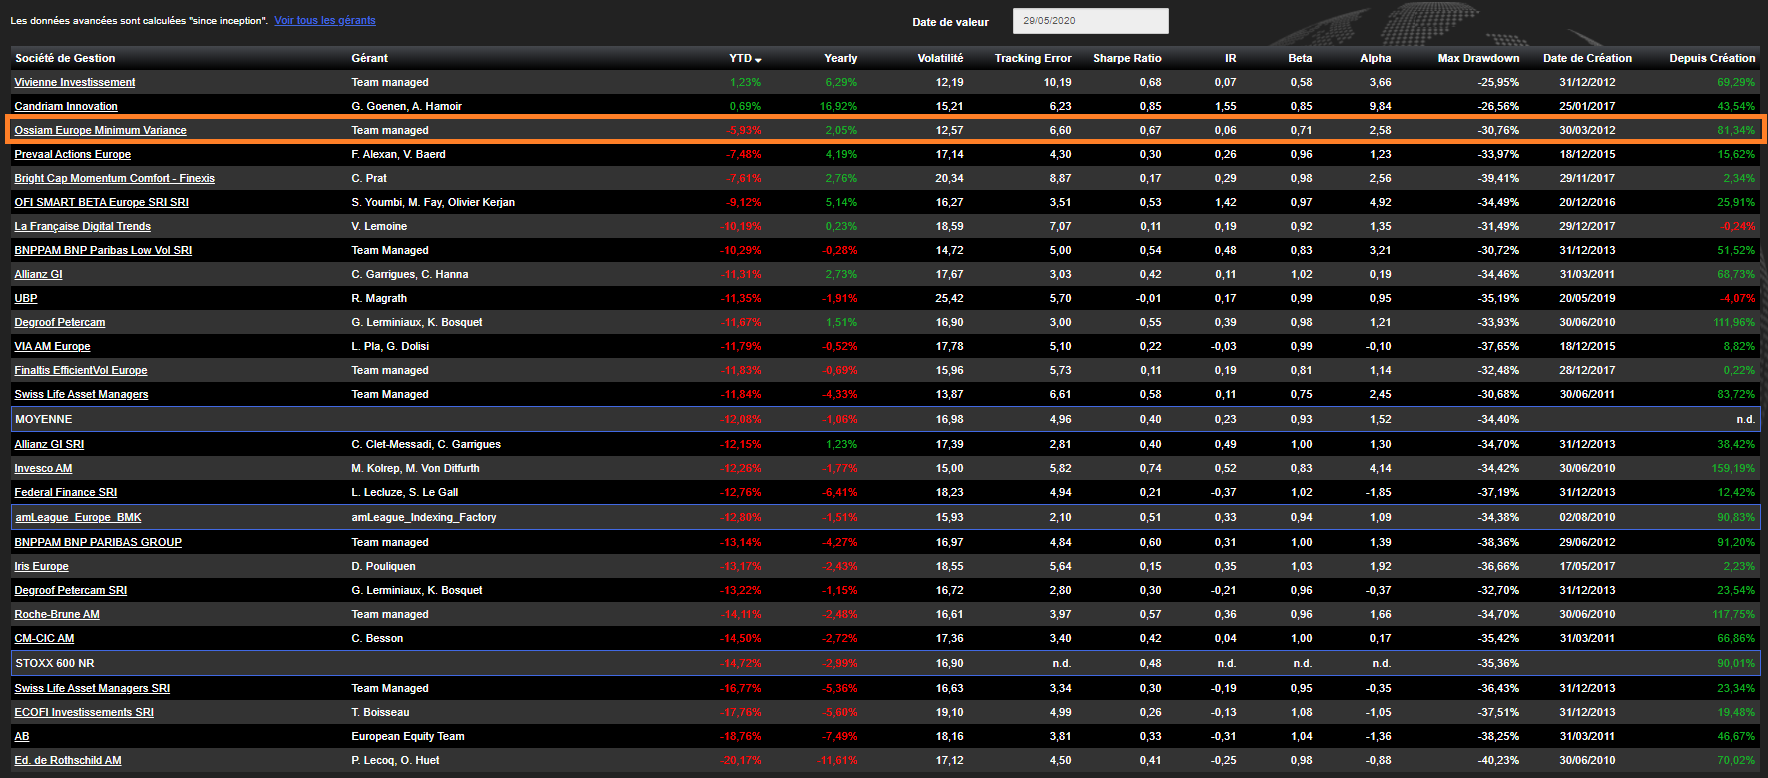The image size is (1768, 778).
Task: Click Invesco AM Depuis Création 159,19%
Action: [1733, 468]
